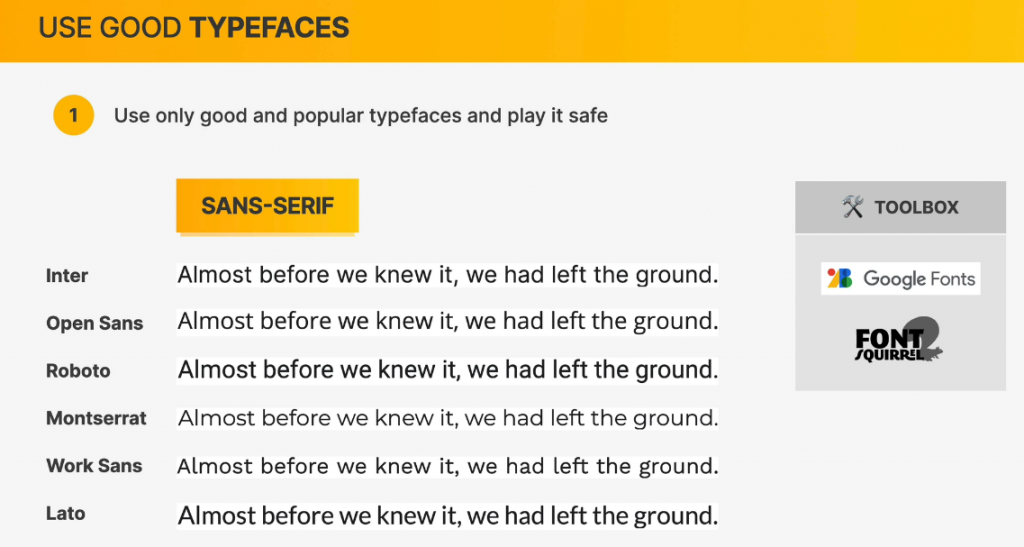Image resolution: width=1024 pixels, height=547 pixels.
Task: Click the USE GOOD TYPEFACES heading
Action: [194, 28]
